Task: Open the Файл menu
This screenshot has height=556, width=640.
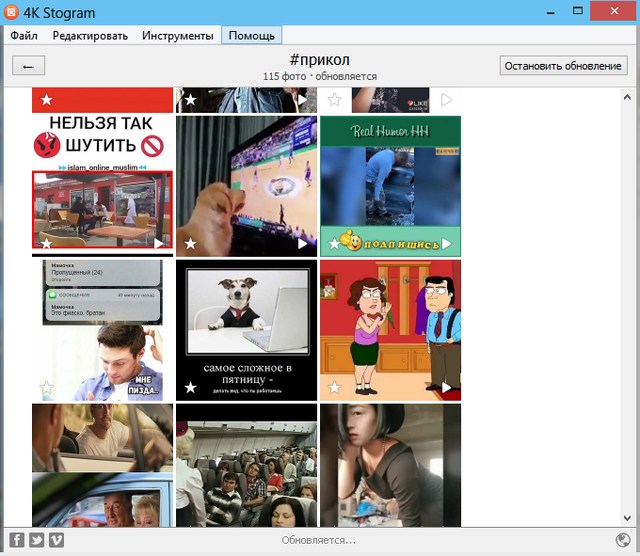Action: 24,36
